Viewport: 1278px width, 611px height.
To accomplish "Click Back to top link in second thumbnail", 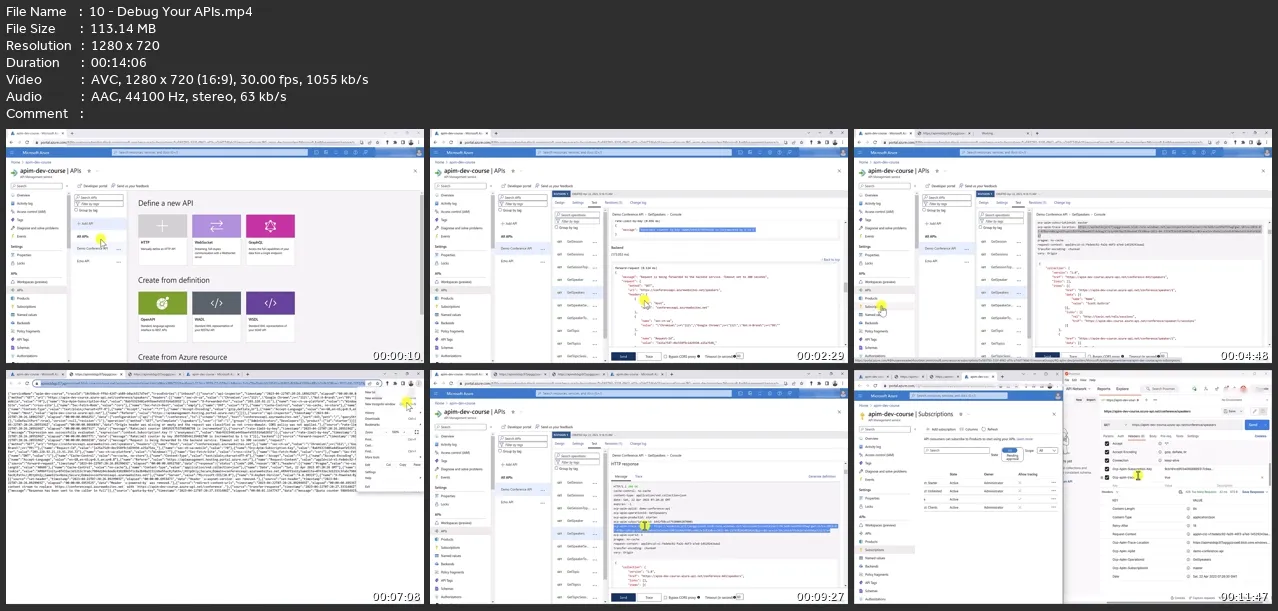I will (830, 260).
